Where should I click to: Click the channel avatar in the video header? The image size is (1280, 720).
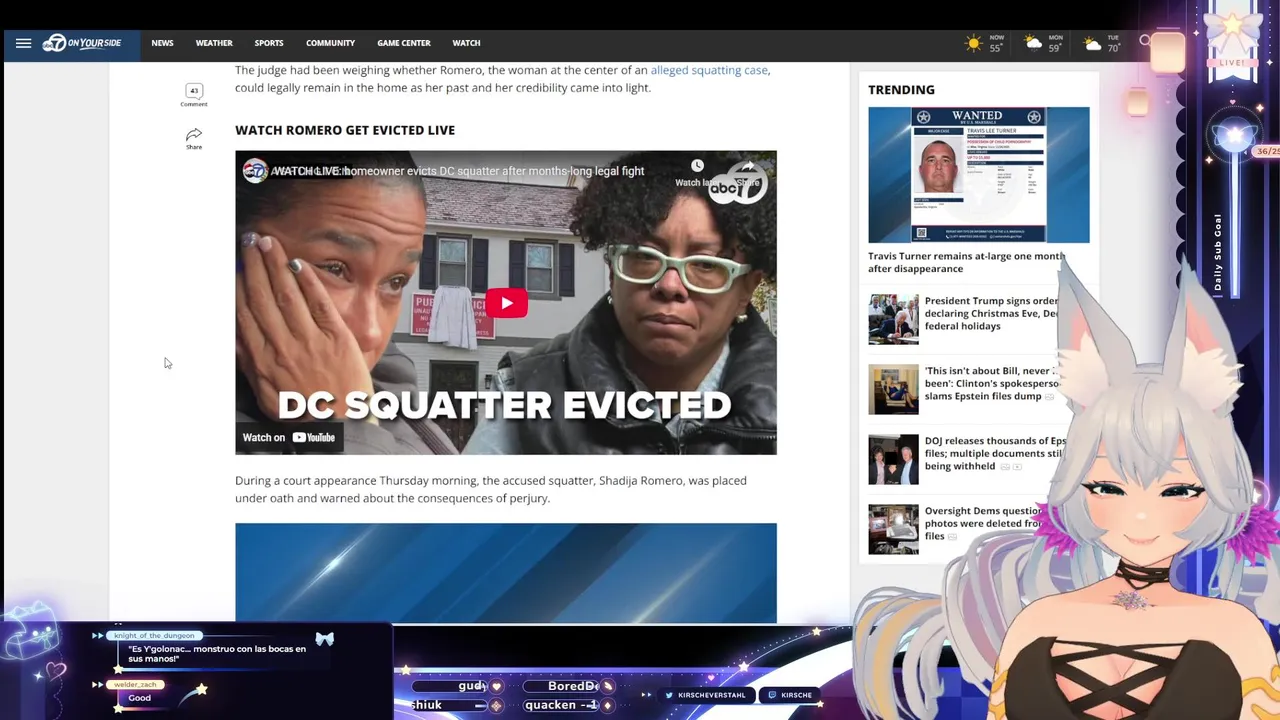click(255, 171)
